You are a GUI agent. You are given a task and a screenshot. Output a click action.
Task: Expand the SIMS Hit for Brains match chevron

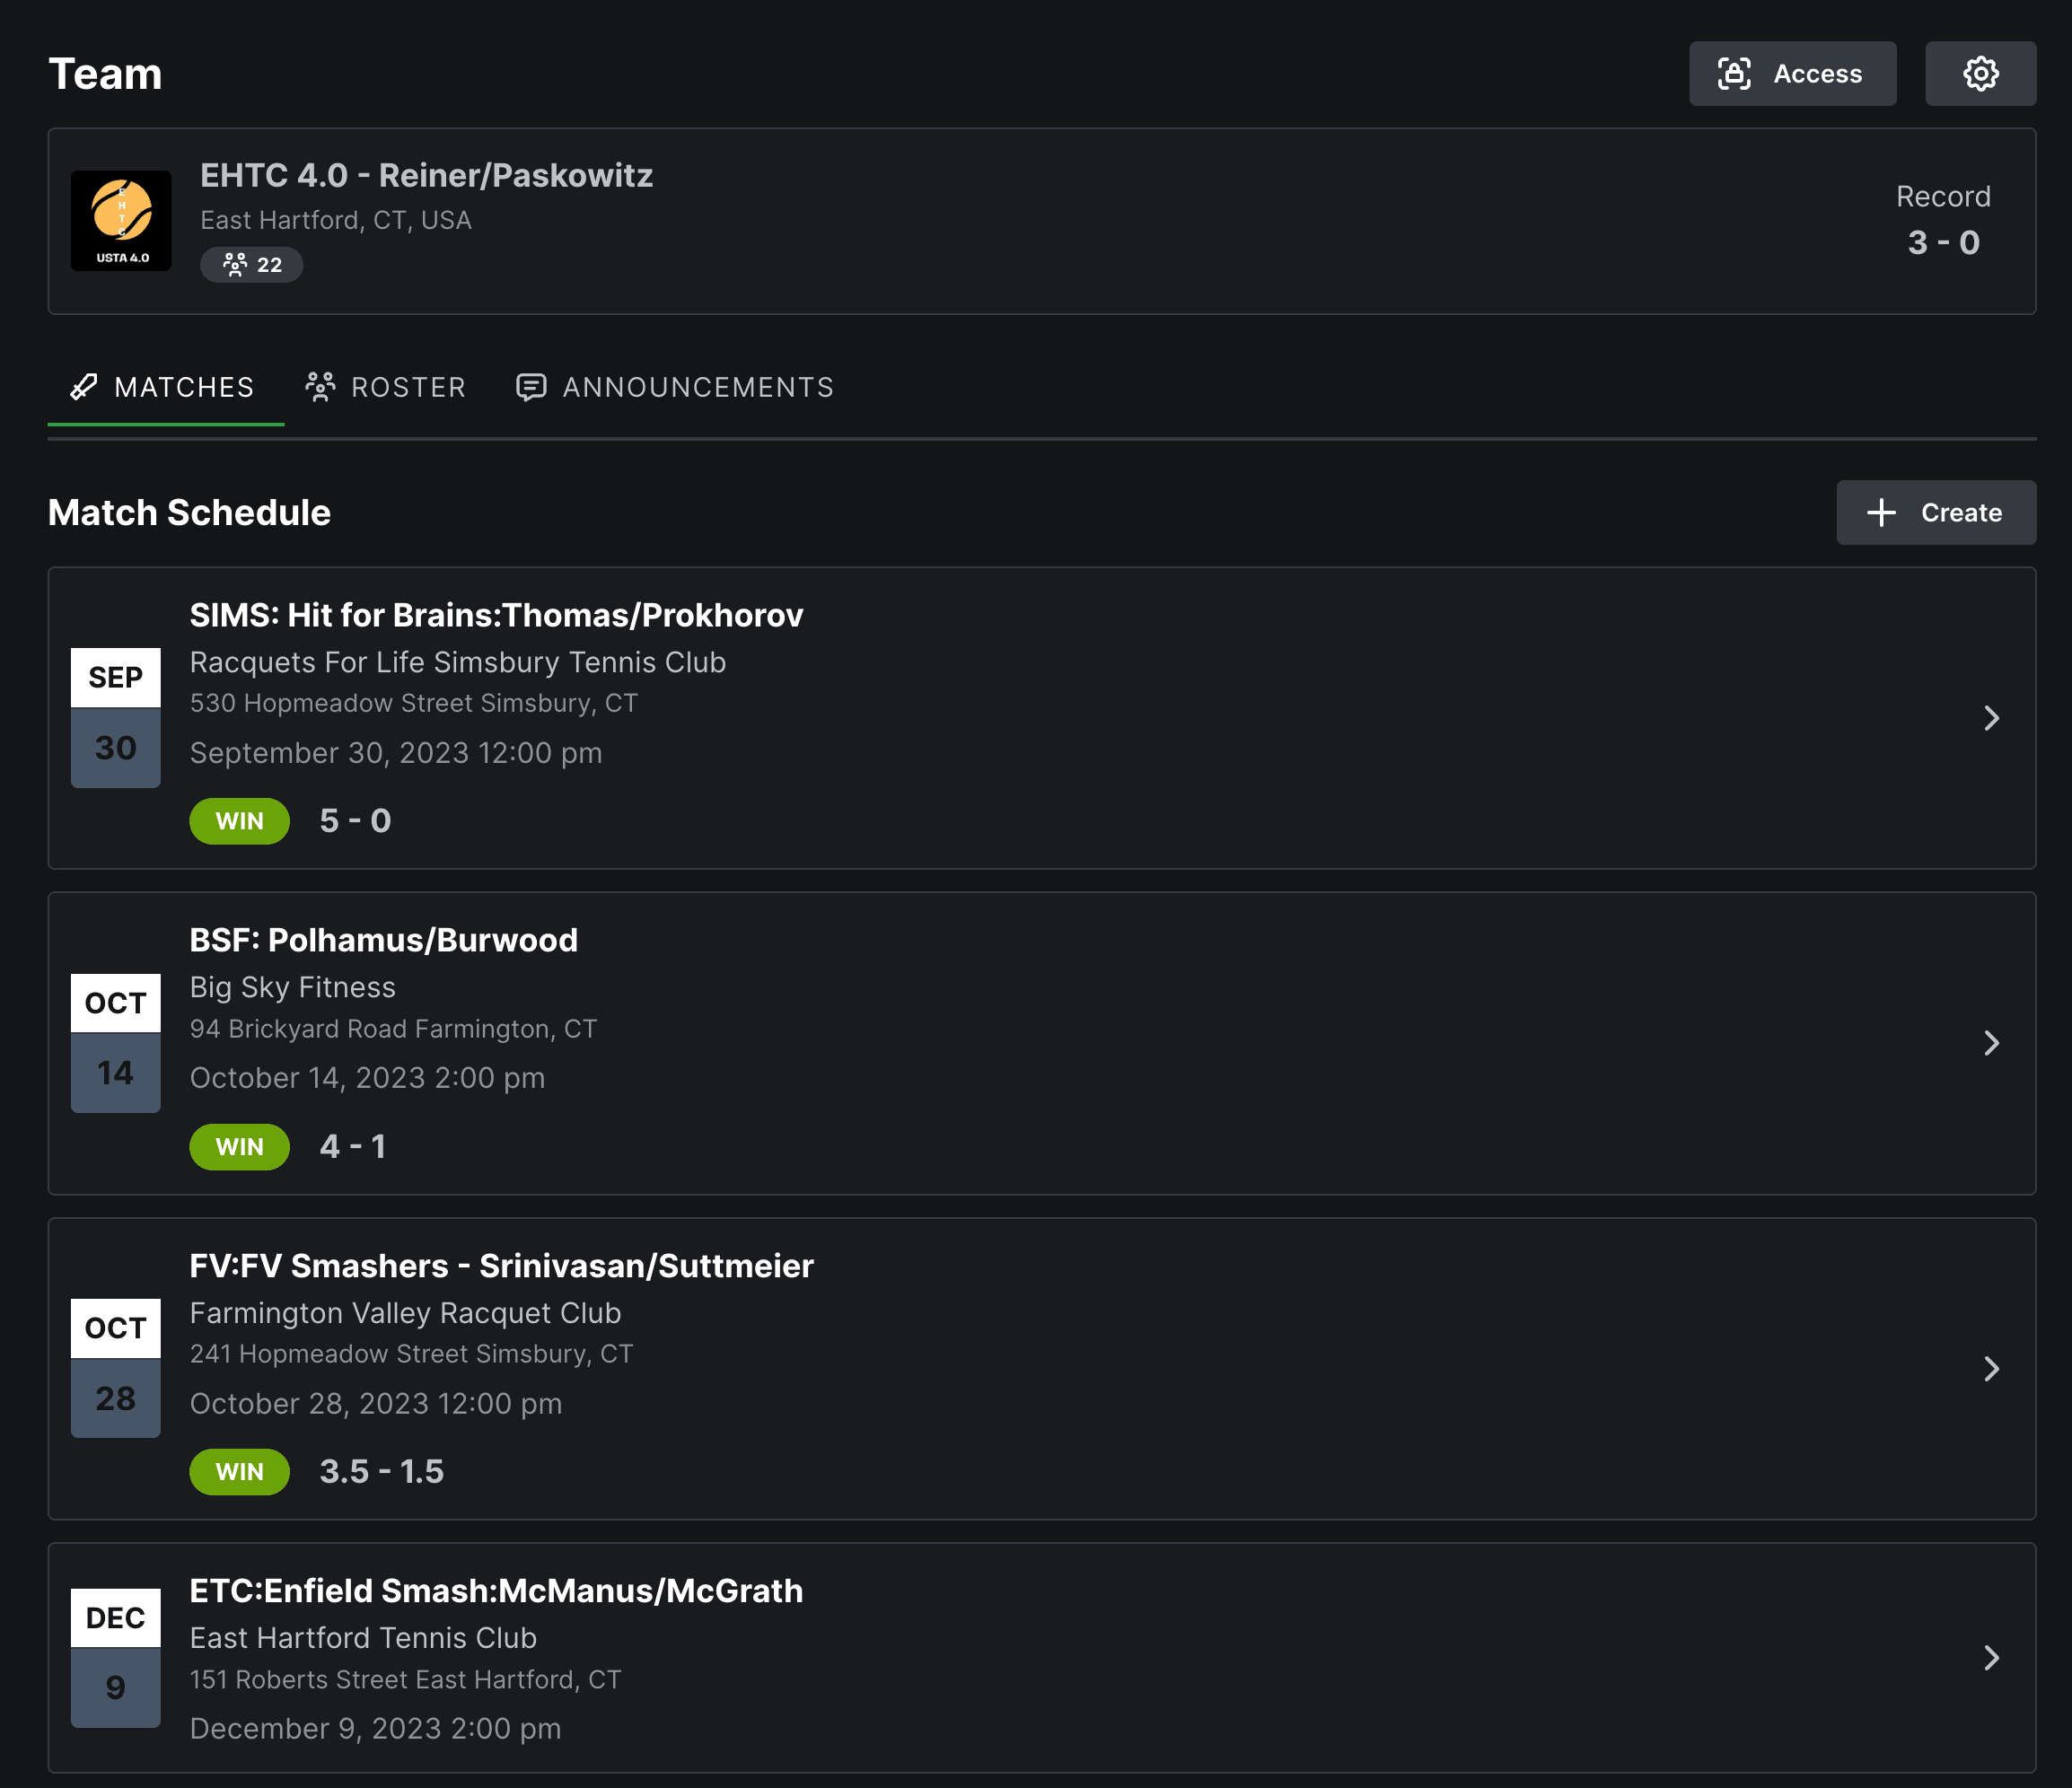click(x=1991, y=718)
